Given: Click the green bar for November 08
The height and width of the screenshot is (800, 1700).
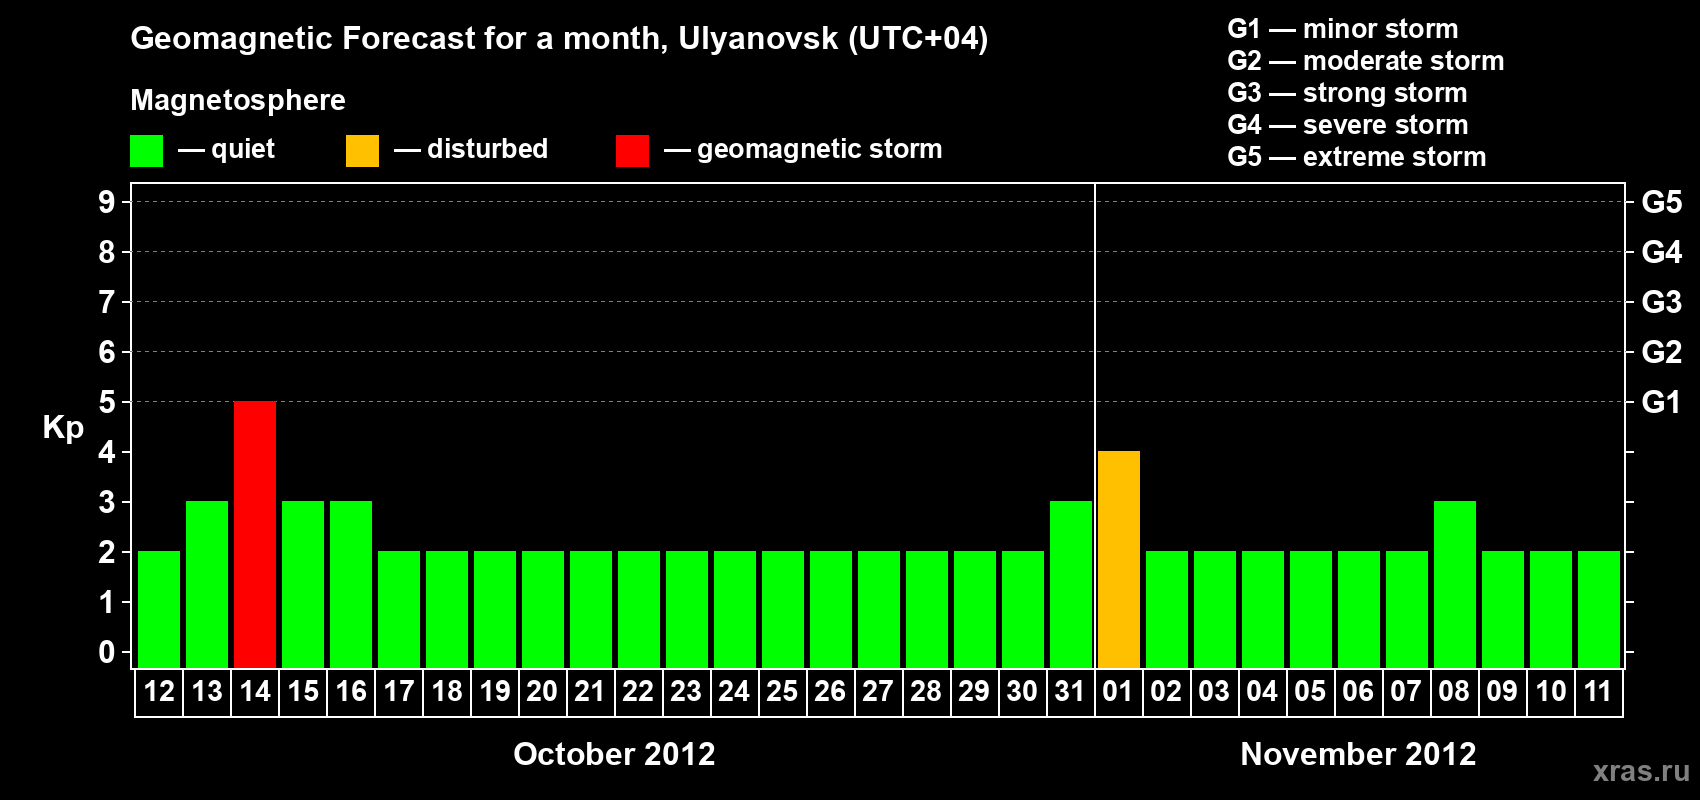Looking at the screenshot, I should click(1455, 584).
